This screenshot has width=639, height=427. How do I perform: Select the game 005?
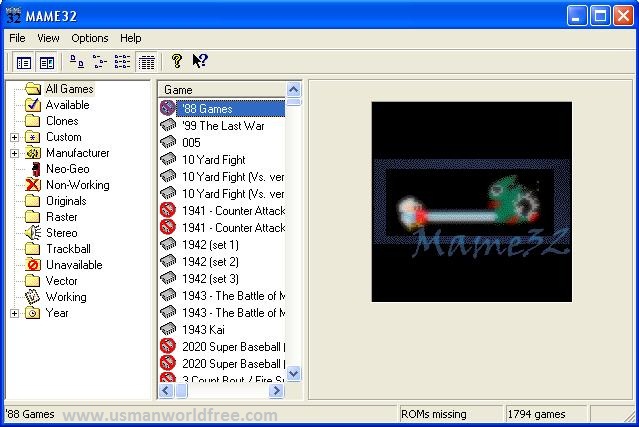(x=191, y=143)
